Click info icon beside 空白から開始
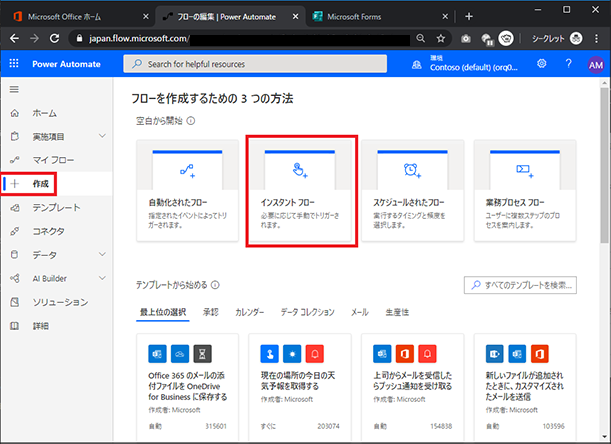Image resolution: width=611 pixels, height=444 pixels. 191,121
